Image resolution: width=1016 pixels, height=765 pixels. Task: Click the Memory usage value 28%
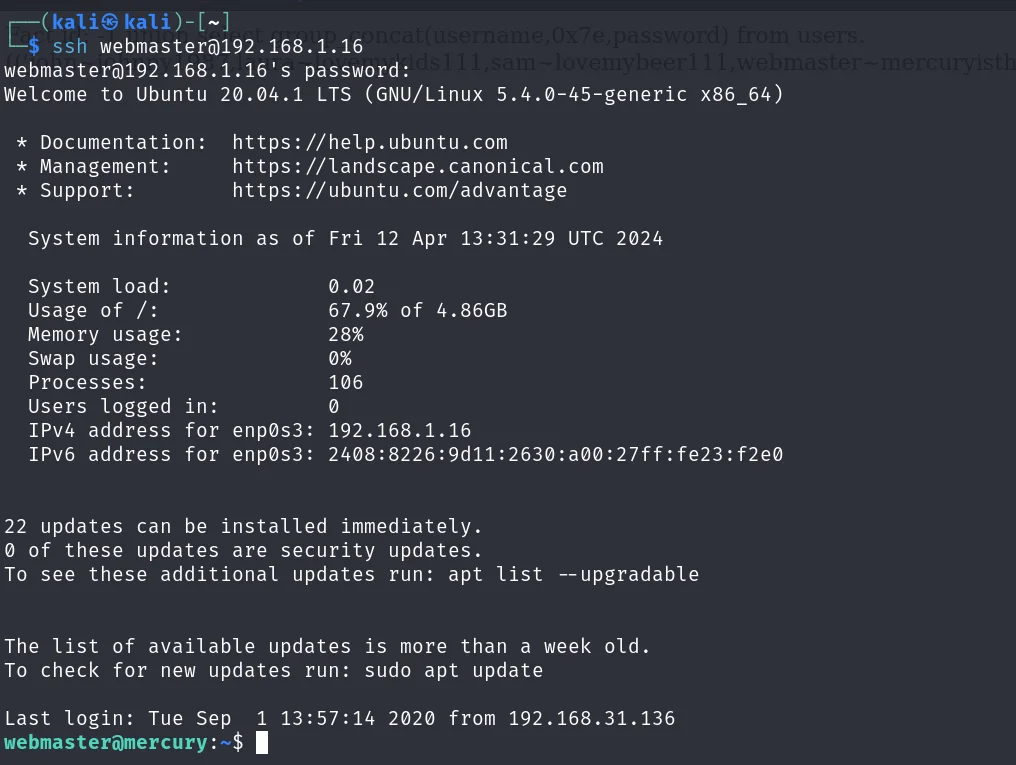(x=346, y=334)
